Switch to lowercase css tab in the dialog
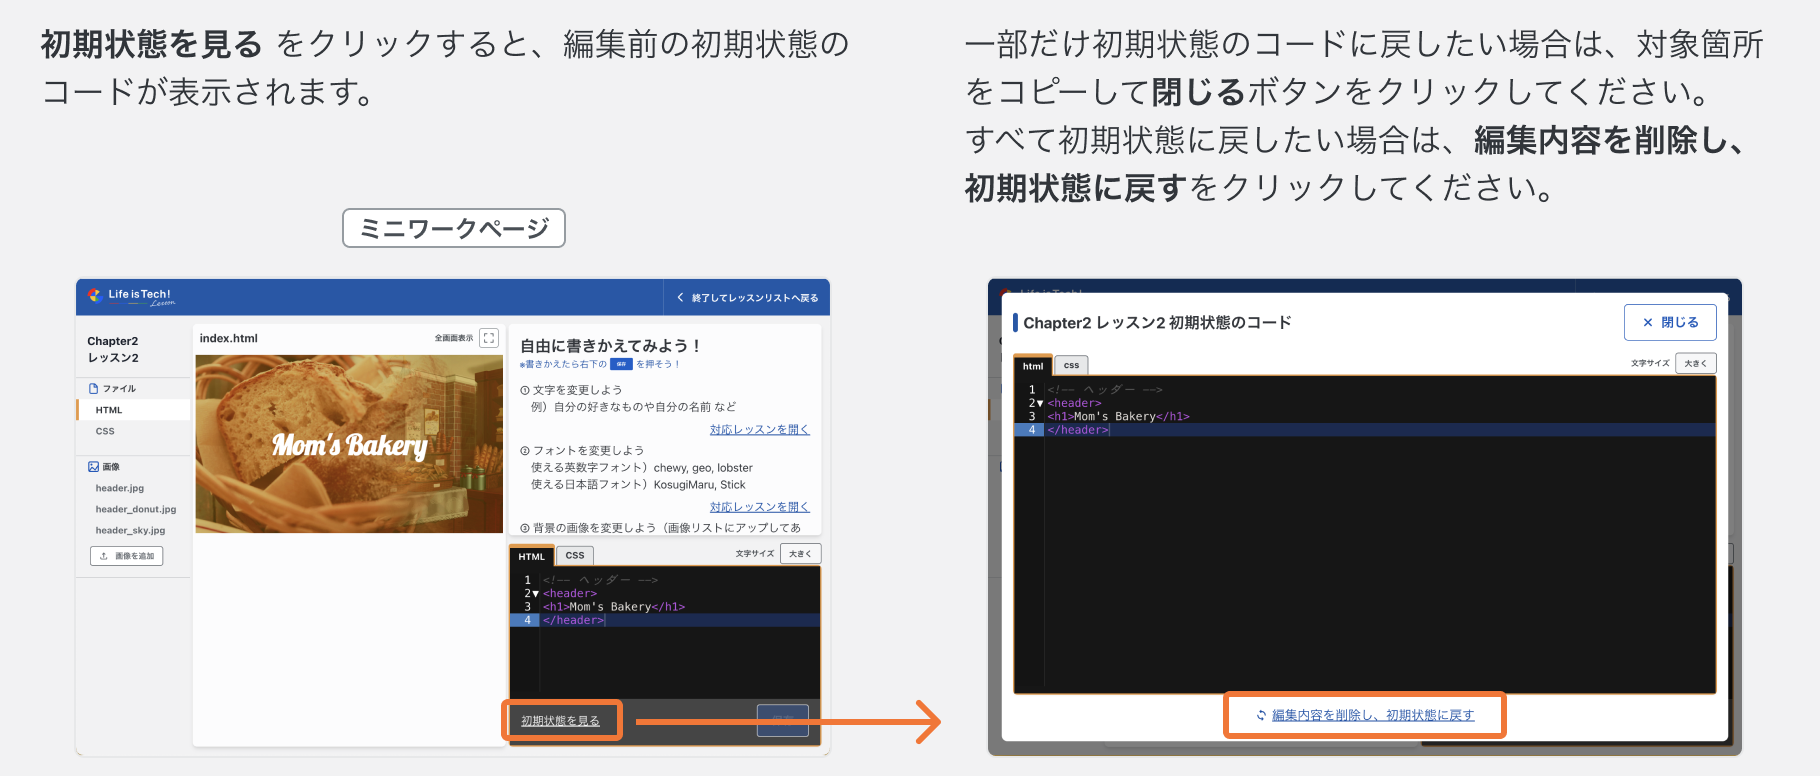Image resolution: width=1820 pixels, height=776 pixels. [x=1071, y=365]
